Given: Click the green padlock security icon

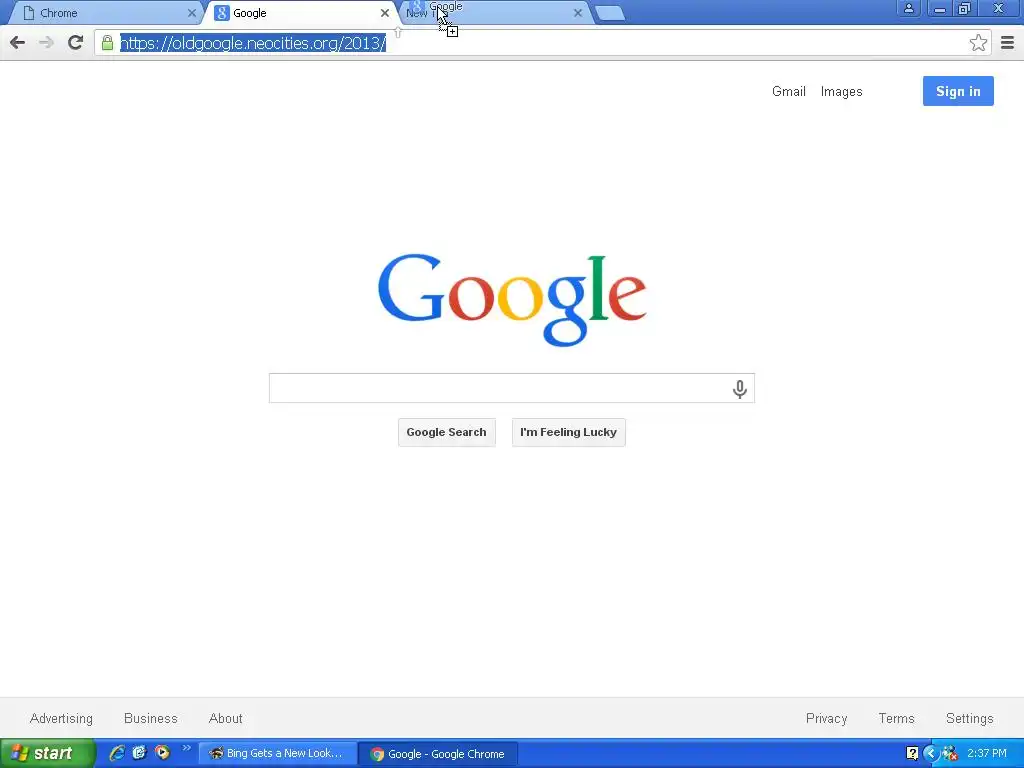Looking at the screenshot, I should tap(107, 43).
